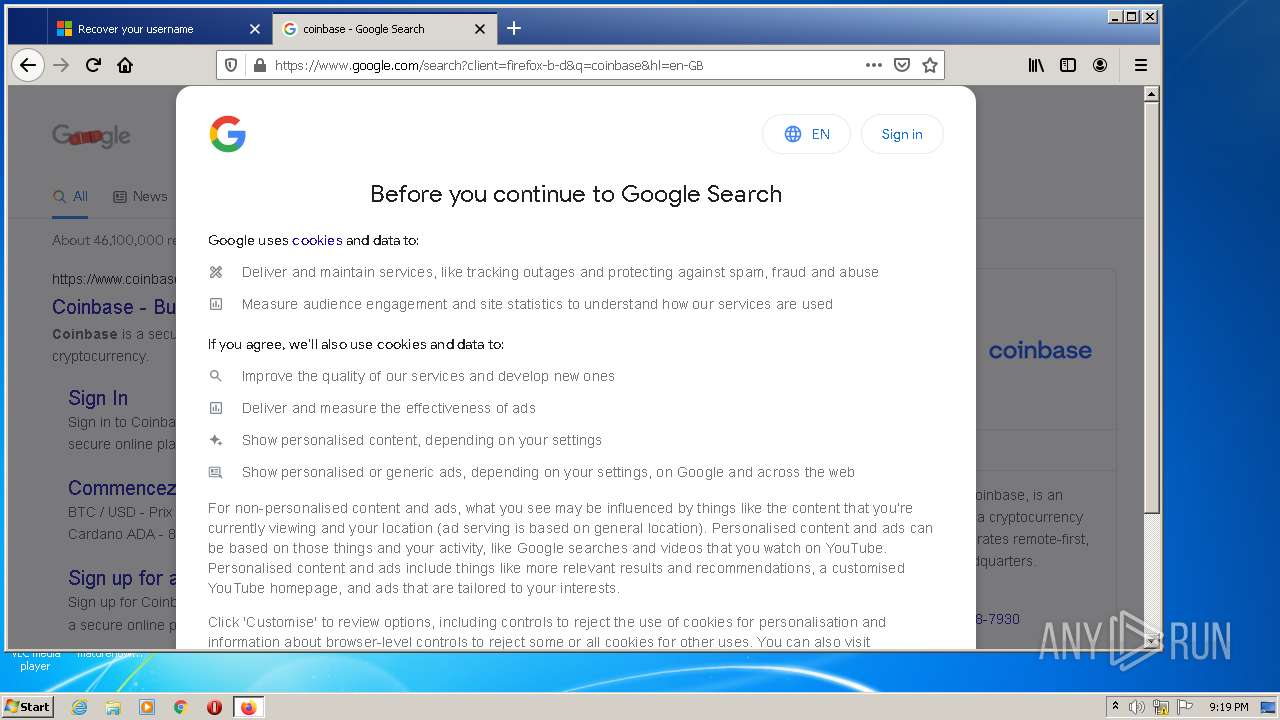Launch Chrome from the taskbar

click(181, 707)
